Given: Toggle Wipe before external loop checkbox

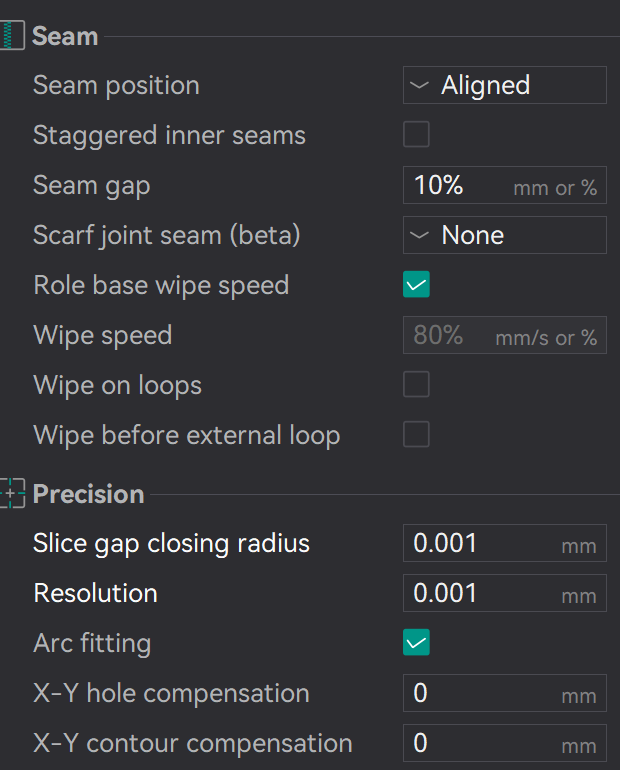Looking at the screenshot, I should [x=416, y=435].
